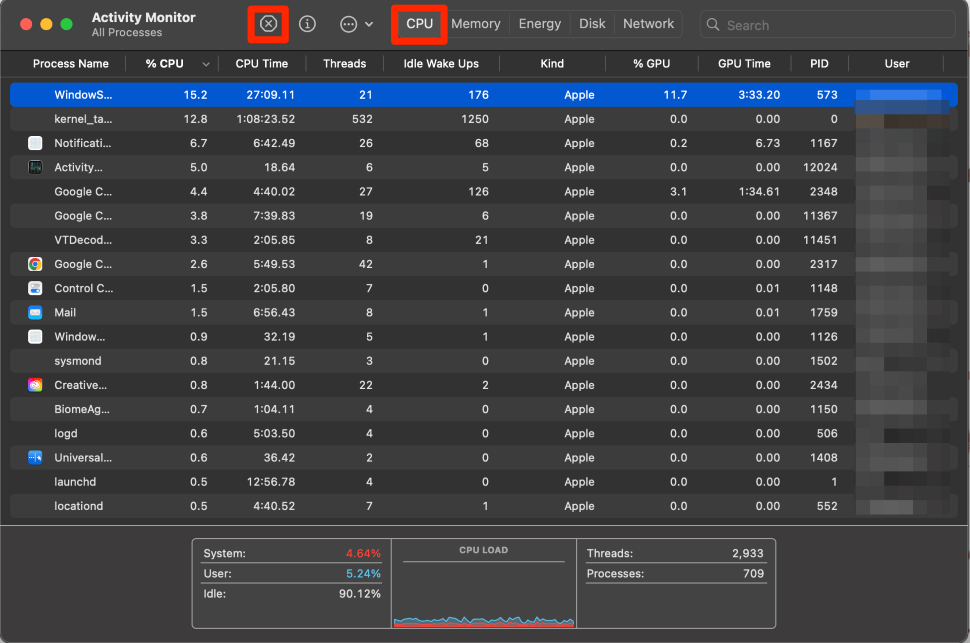Screen dimensions: 970x643
Task: Click the Creative Cloud process icon
Action: pyautogui.click(x=35, y=385)
